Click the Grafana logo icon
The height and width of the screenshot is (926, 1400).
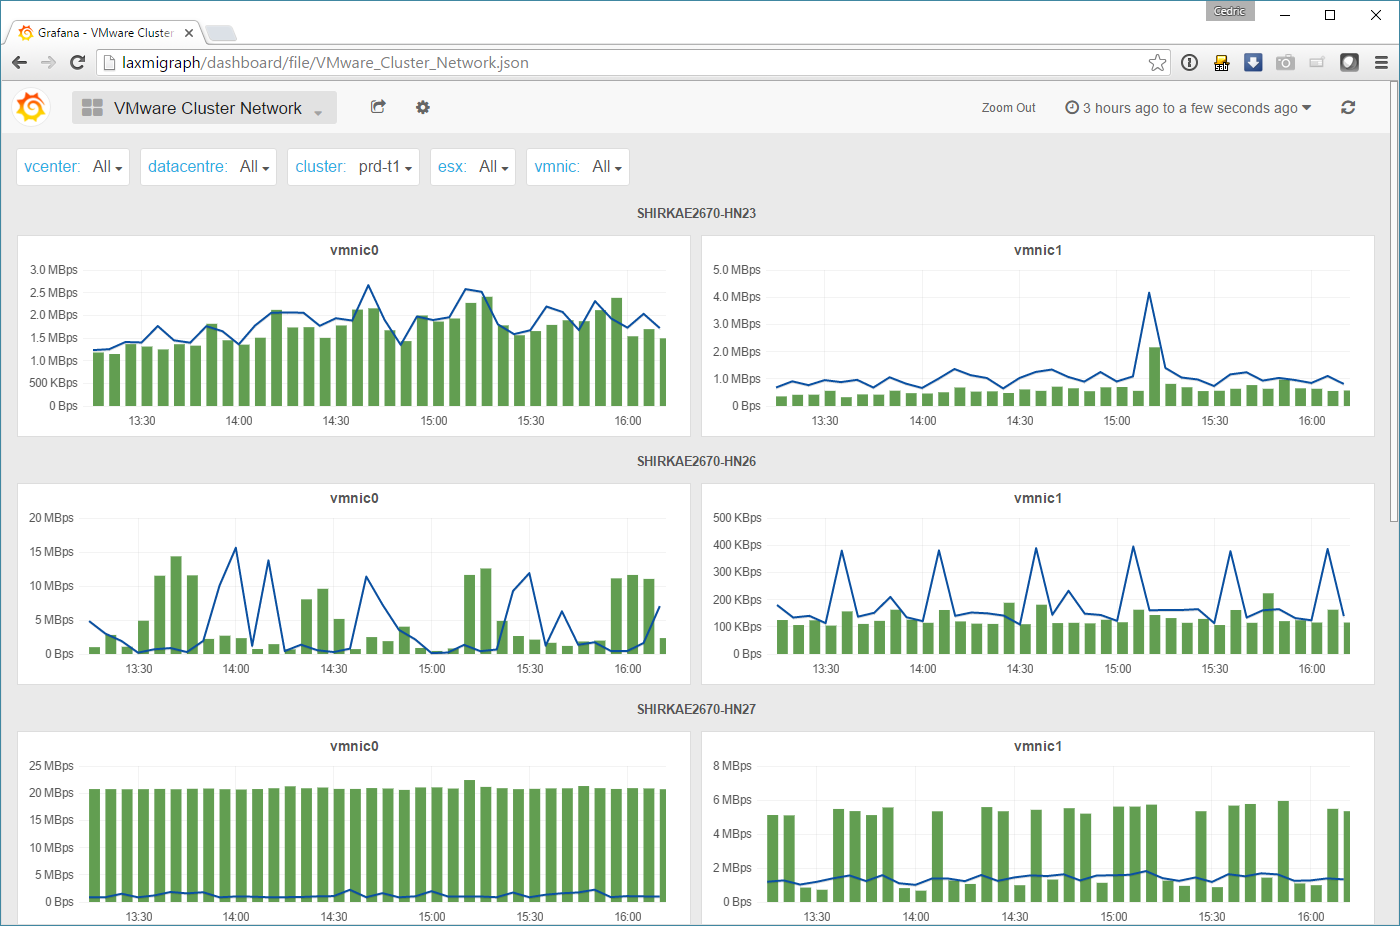[31, 107]
